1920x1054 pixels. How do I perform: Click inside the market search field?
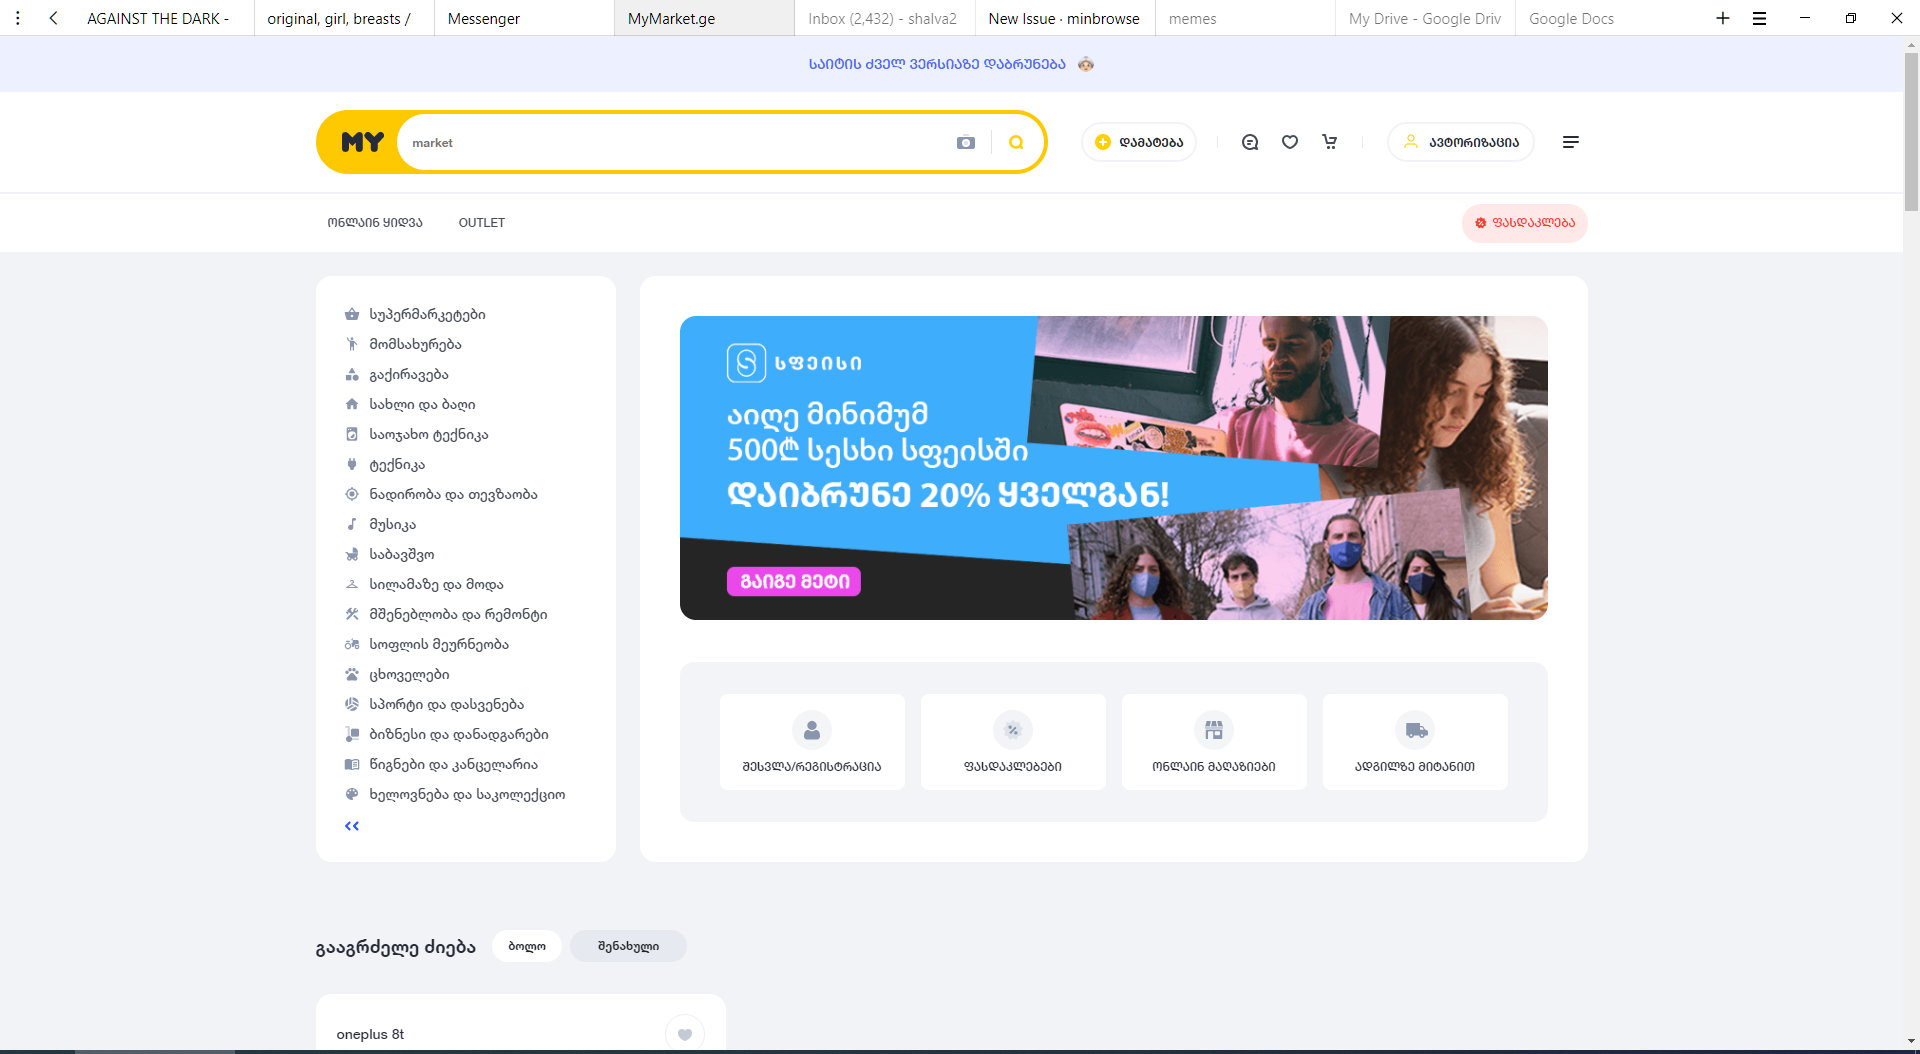click(650, 142)
